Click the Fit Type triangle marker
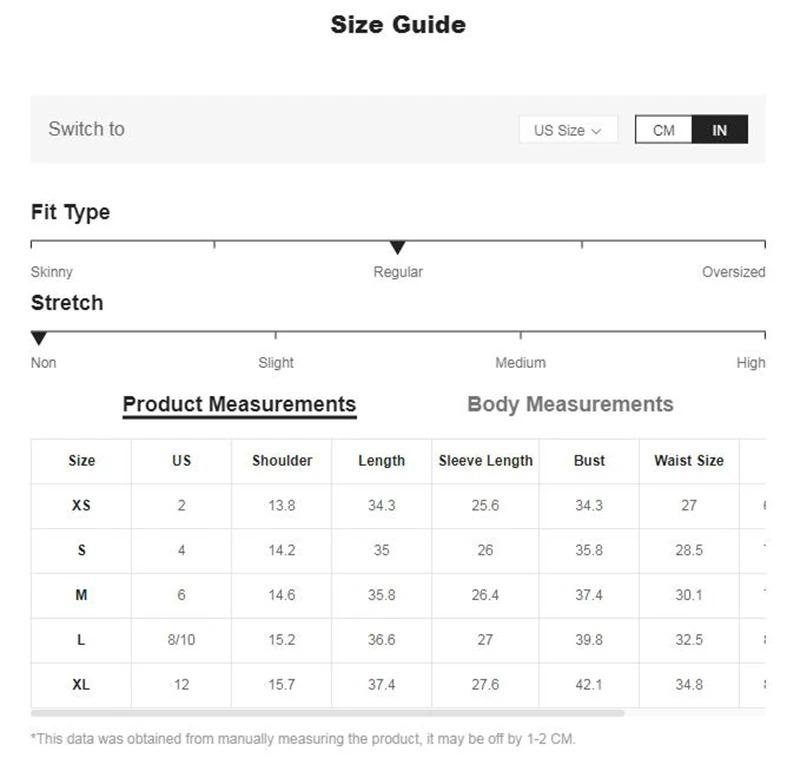The height and width of the screenshot is (778, 800). click(x=397, y=247)
